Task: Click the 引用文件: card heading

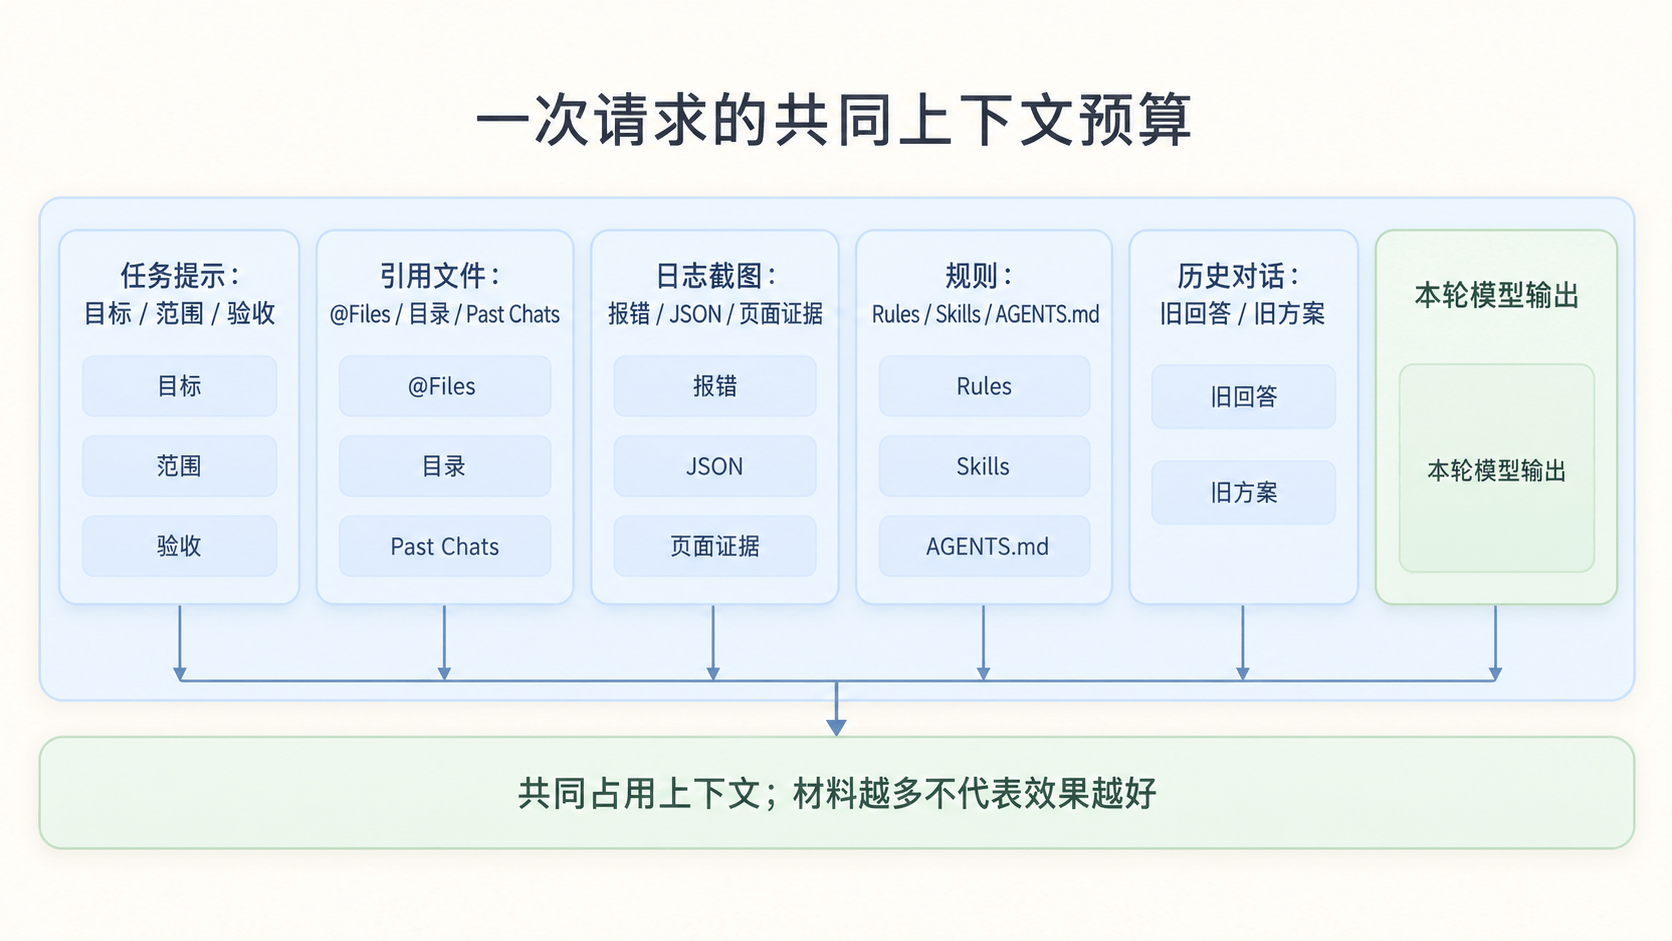Action: click(x=440, y=275)
